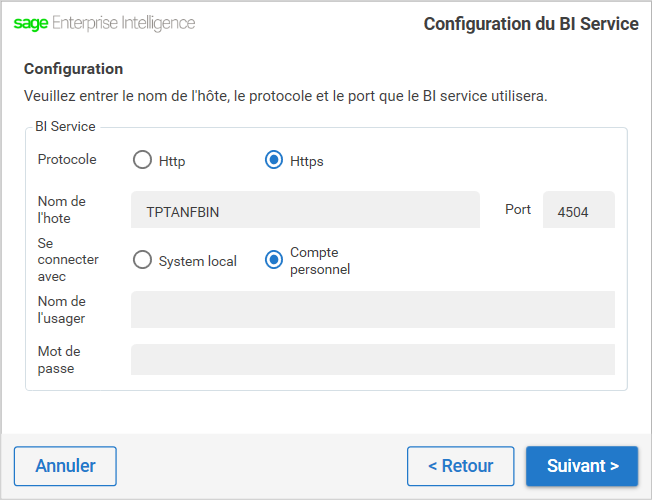Screen dimensions: 652x500
Task: Click the BI Service group box label
Action: 65,126
